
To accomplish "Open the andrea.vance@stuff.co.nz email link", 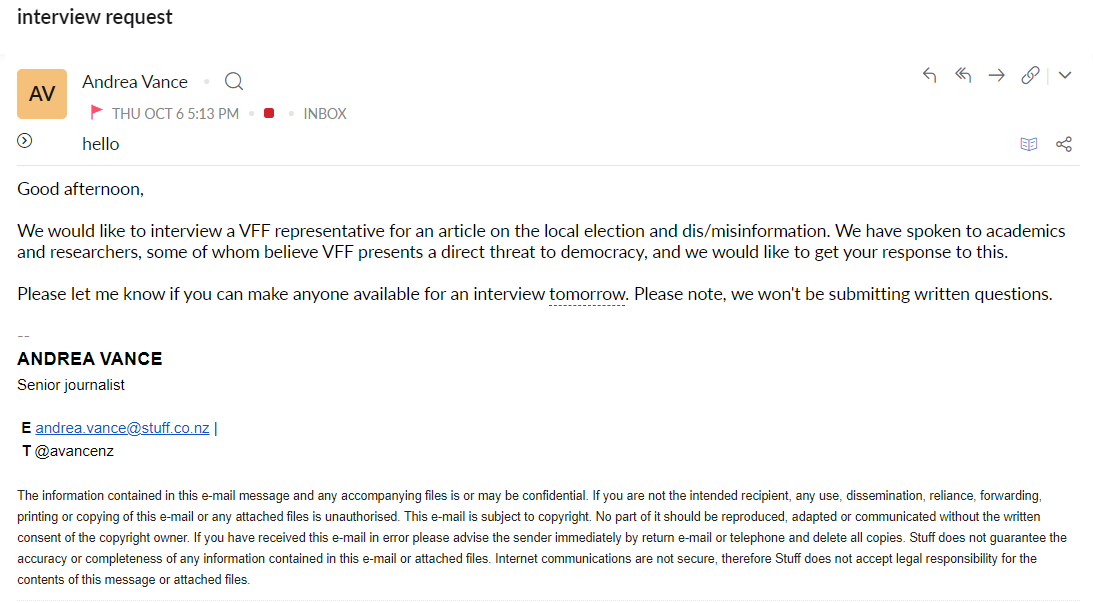I will tap(122, 428).
